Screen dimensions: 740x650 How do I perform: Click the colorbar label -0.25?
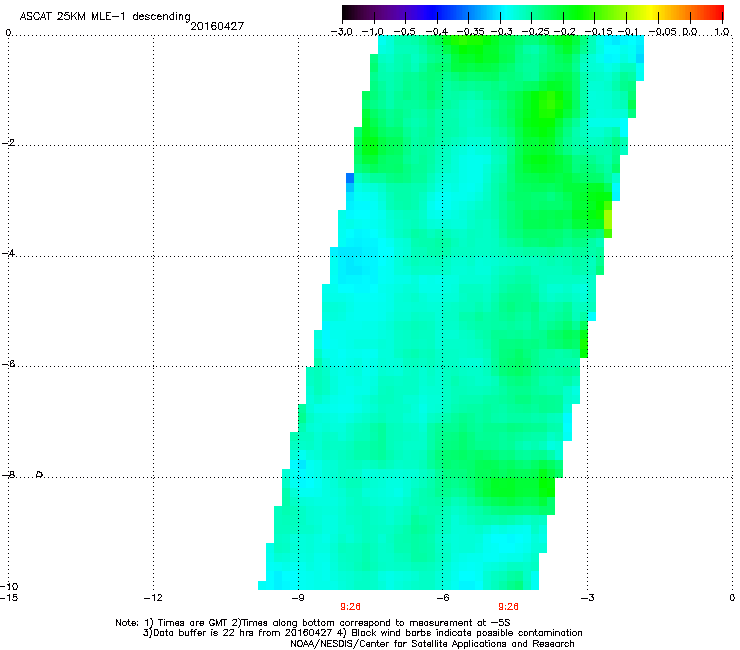click(535, 32)
